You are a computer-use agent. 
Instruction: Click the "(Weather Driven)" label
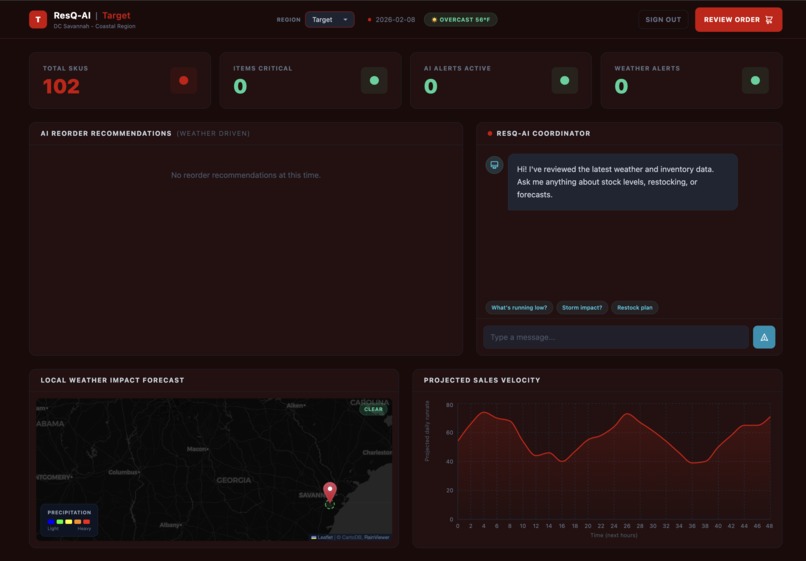click(x=213, y=133)
